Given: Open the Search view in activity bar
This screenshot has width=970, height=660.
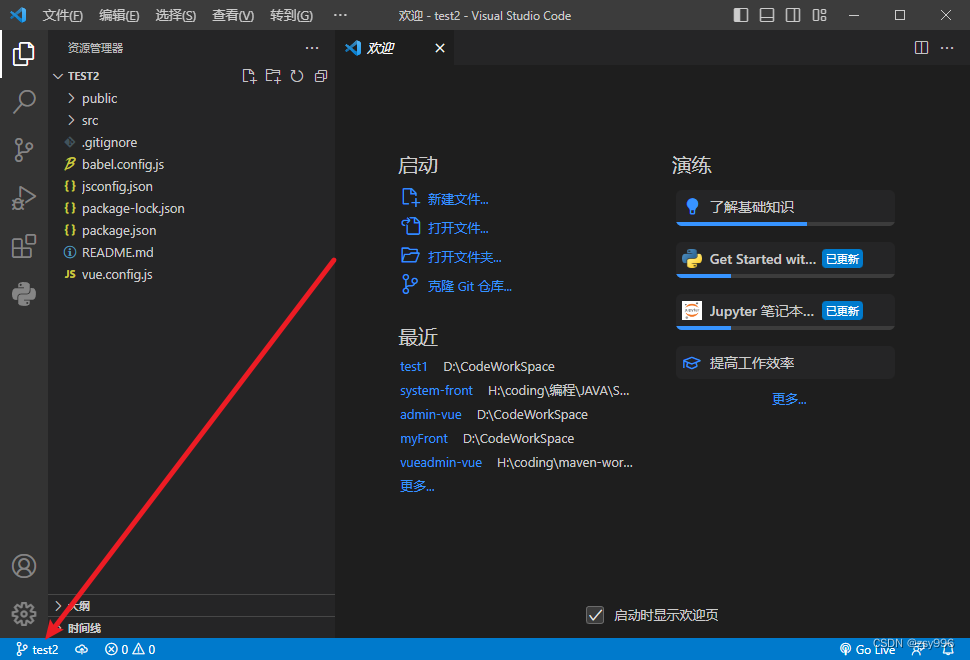Looking at the screenshot, I should click(x=24, y=101).
